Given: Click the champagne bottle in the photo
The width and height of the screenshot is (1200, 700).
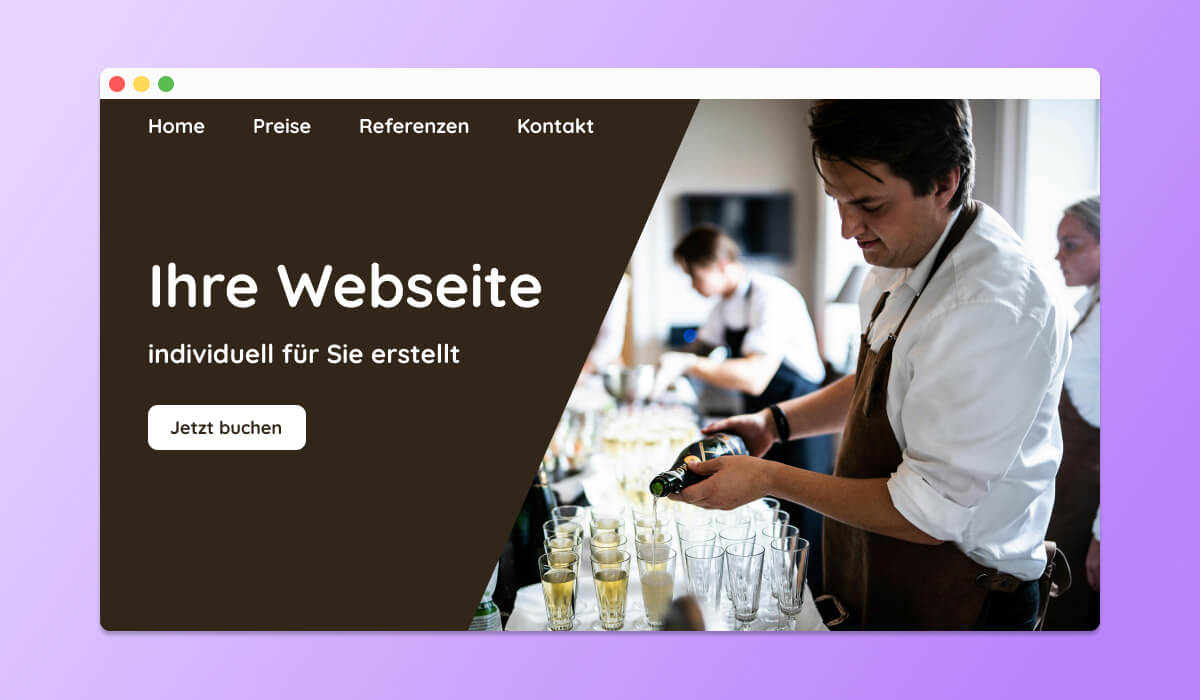Looking at the screenshot, I should (x=698, y=464).
